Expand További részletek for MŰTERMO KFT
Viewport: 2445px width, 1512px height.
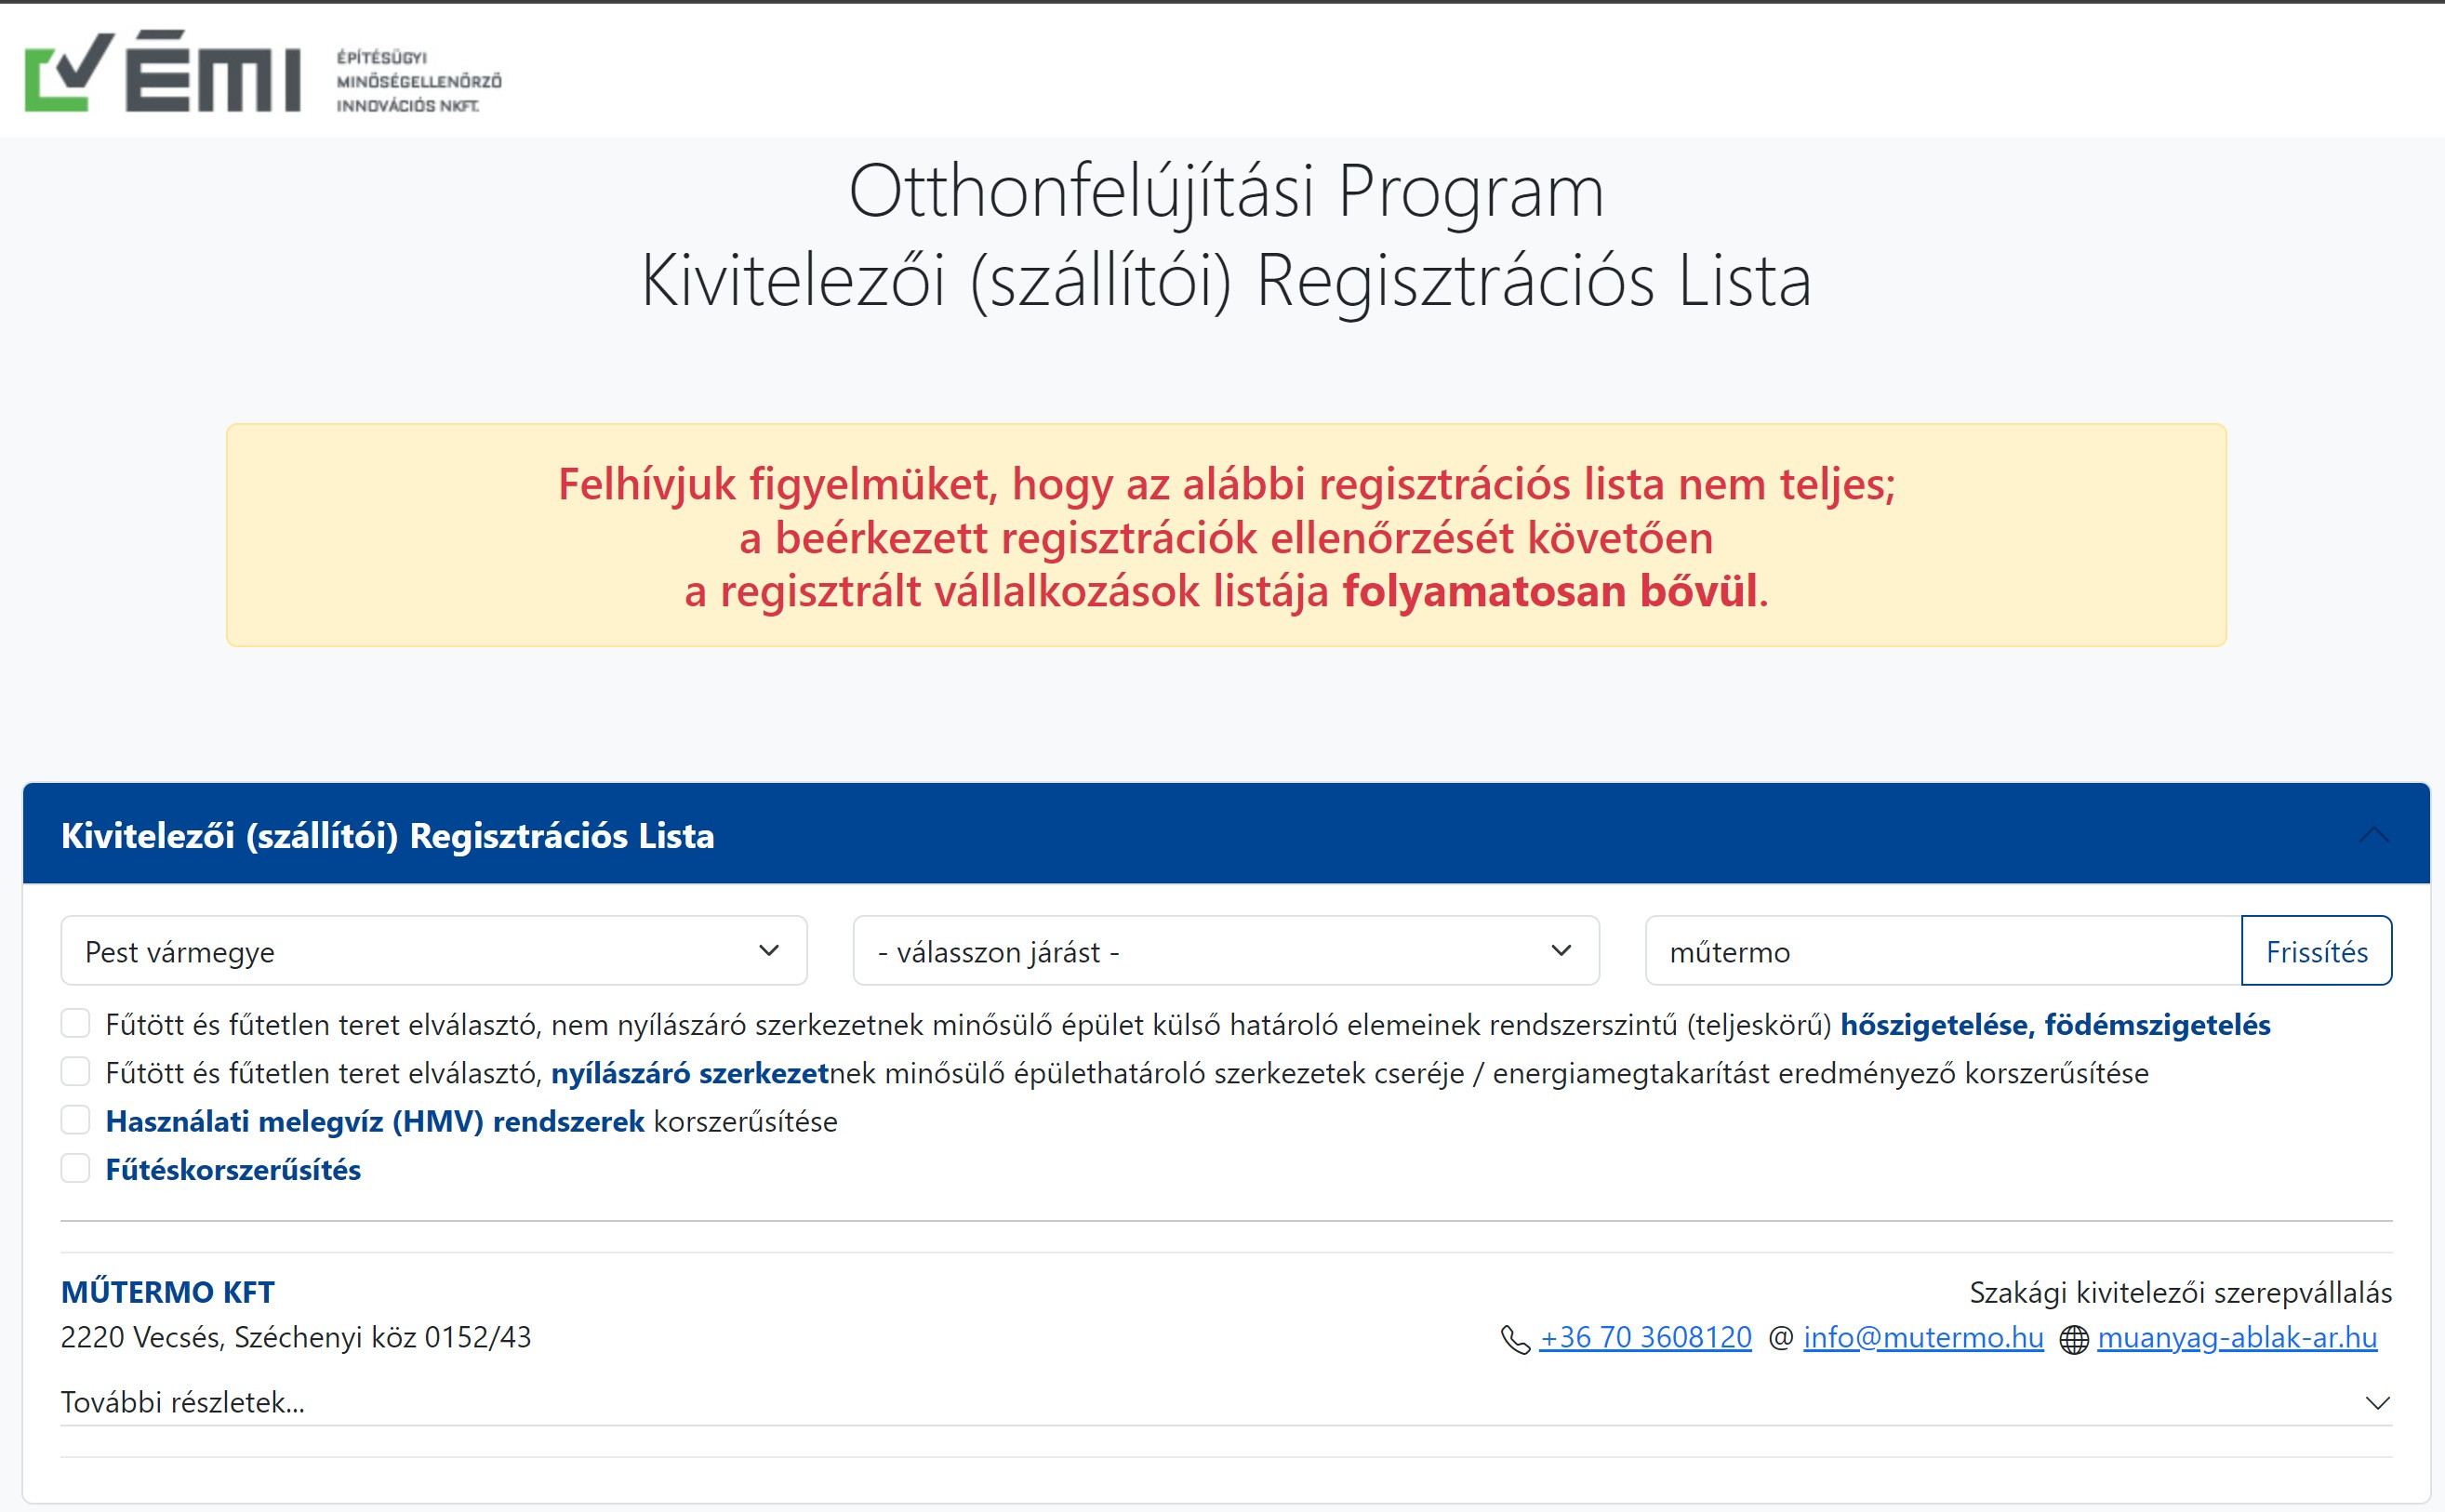point(185,1402)
